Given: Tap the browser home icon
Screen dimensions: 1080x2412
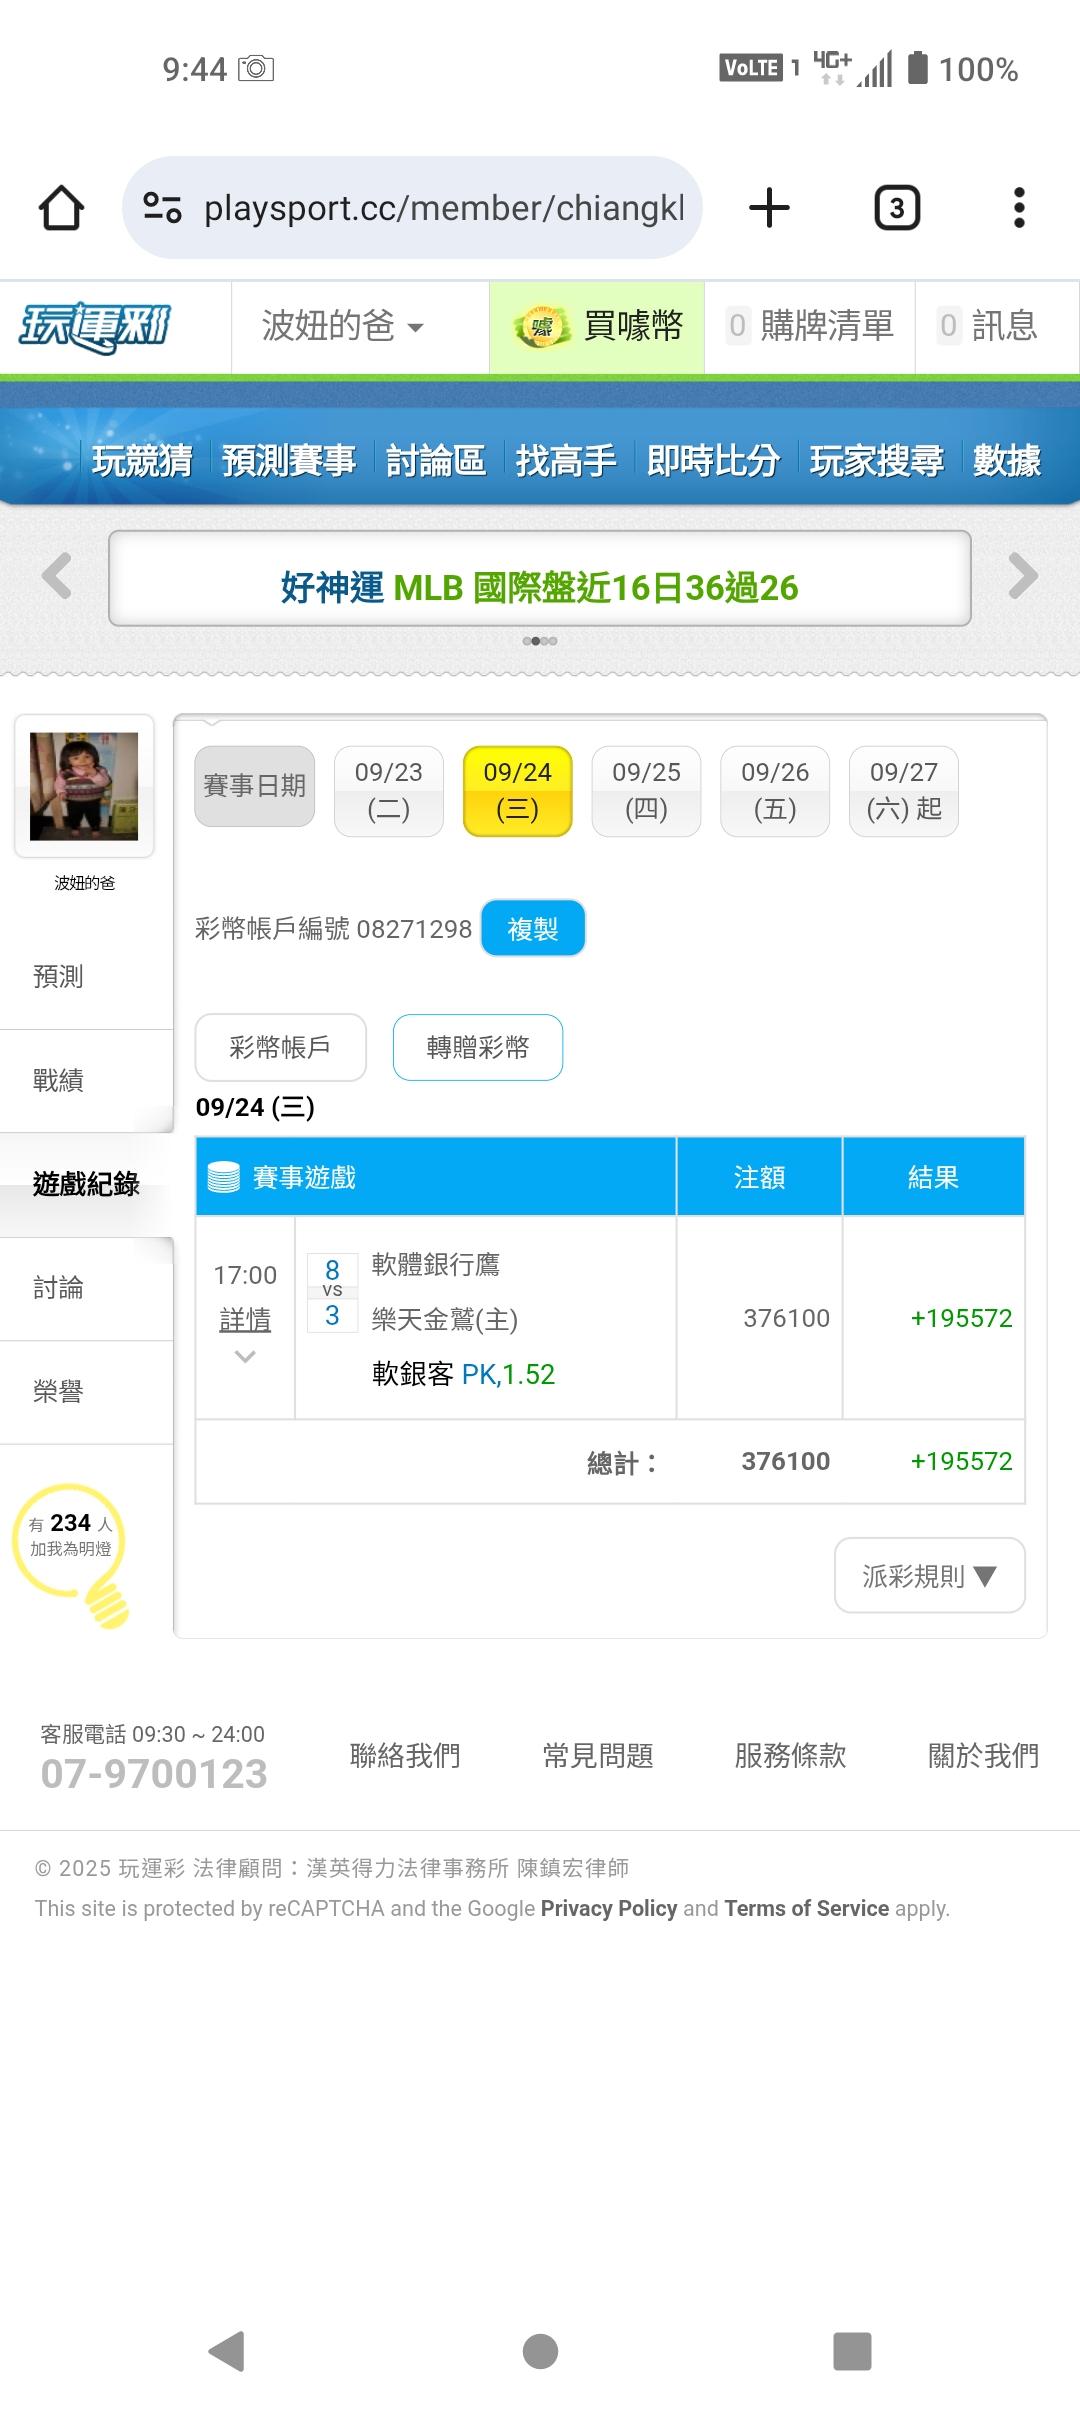Looking at the screenshot, I should click(x=61, y=208).
